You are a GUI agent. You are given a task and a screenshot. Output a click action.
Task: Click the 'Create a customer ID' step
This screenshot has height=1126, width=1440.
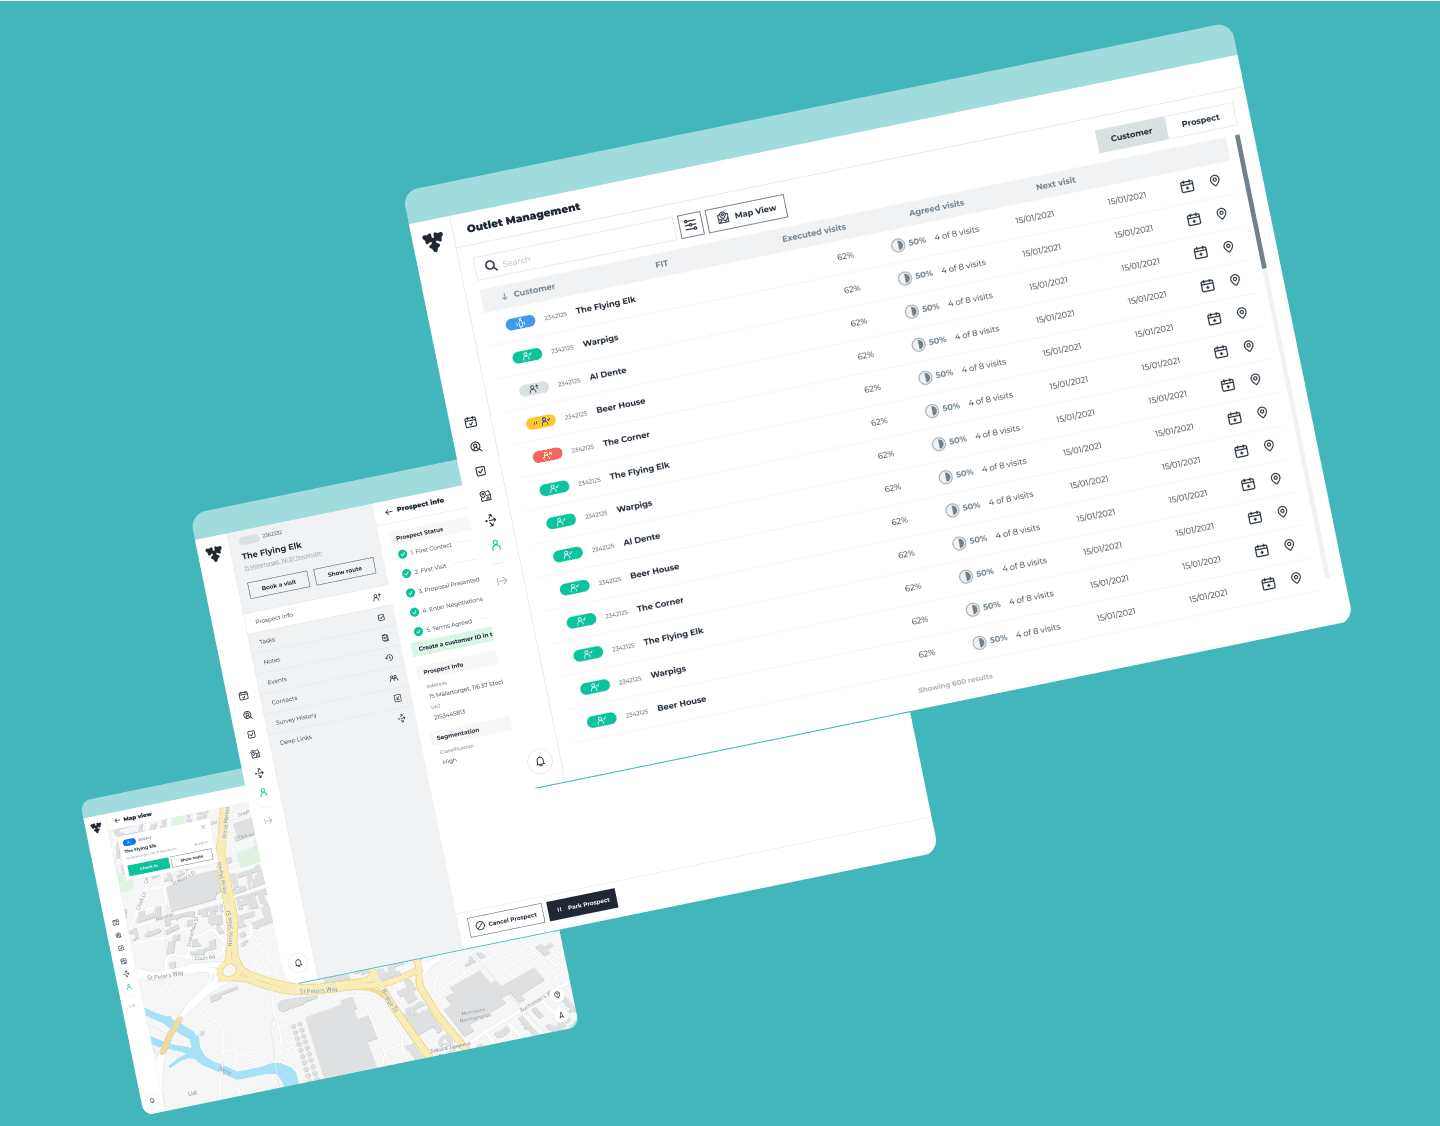(x=455, y=641)
